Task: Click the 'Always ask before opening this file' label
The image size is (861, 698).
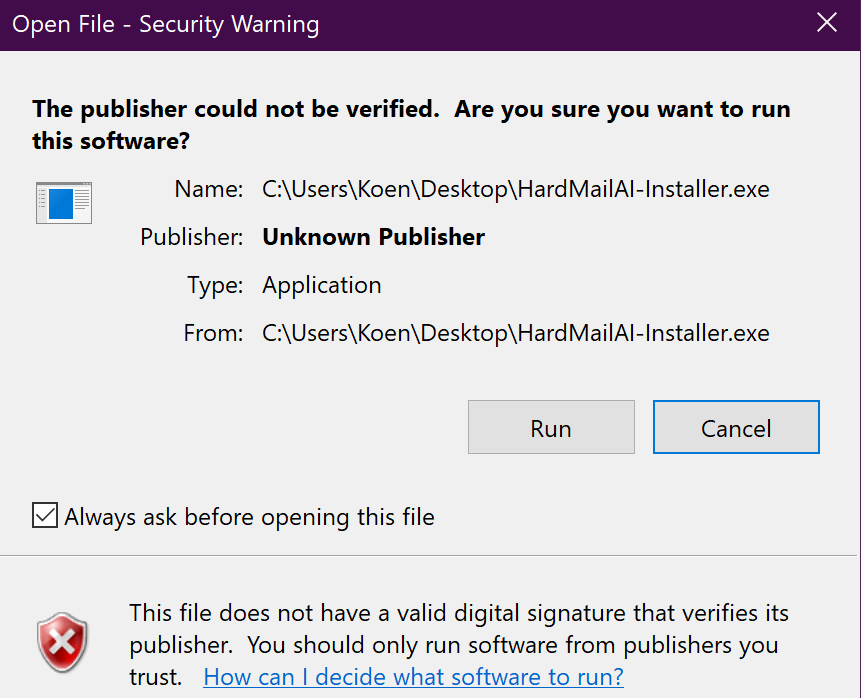Action: 249,517
